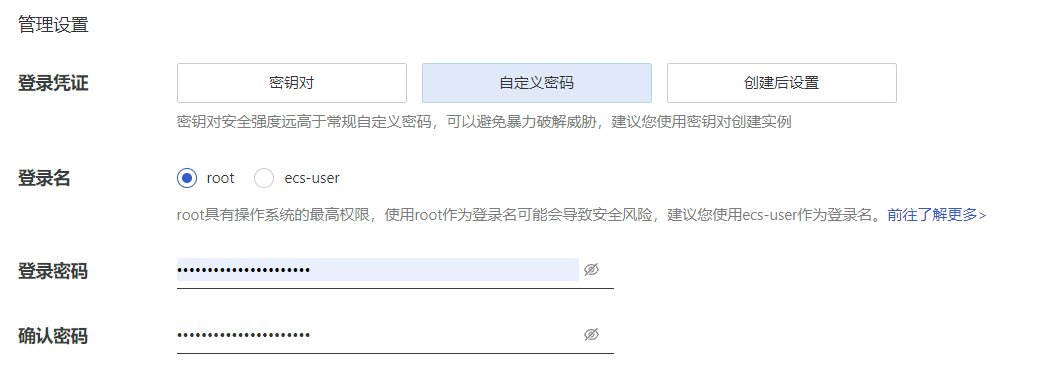Click the 登录名 field label

44,178
